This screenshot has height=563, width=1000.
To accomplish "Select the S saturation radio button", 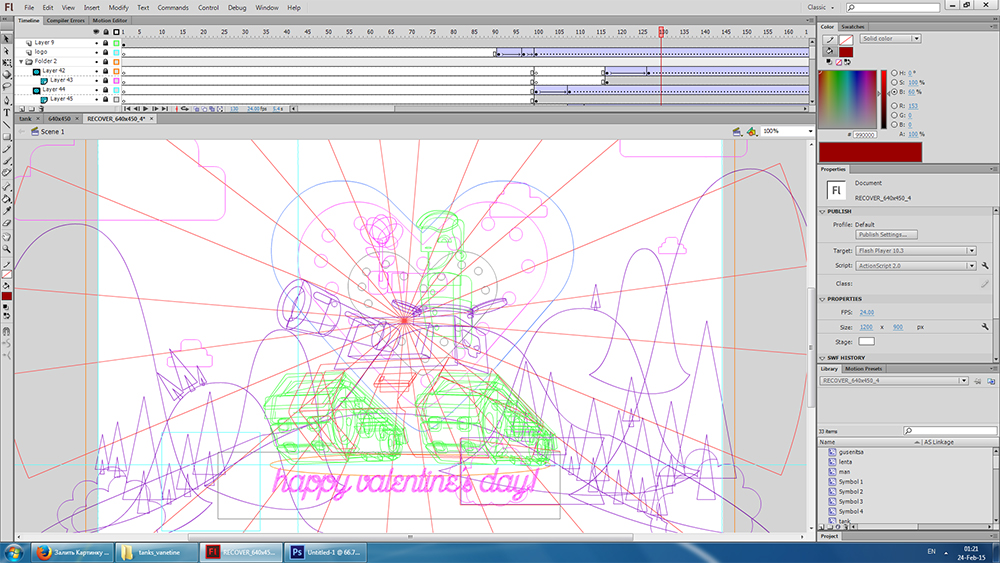I will coord(894,82).
